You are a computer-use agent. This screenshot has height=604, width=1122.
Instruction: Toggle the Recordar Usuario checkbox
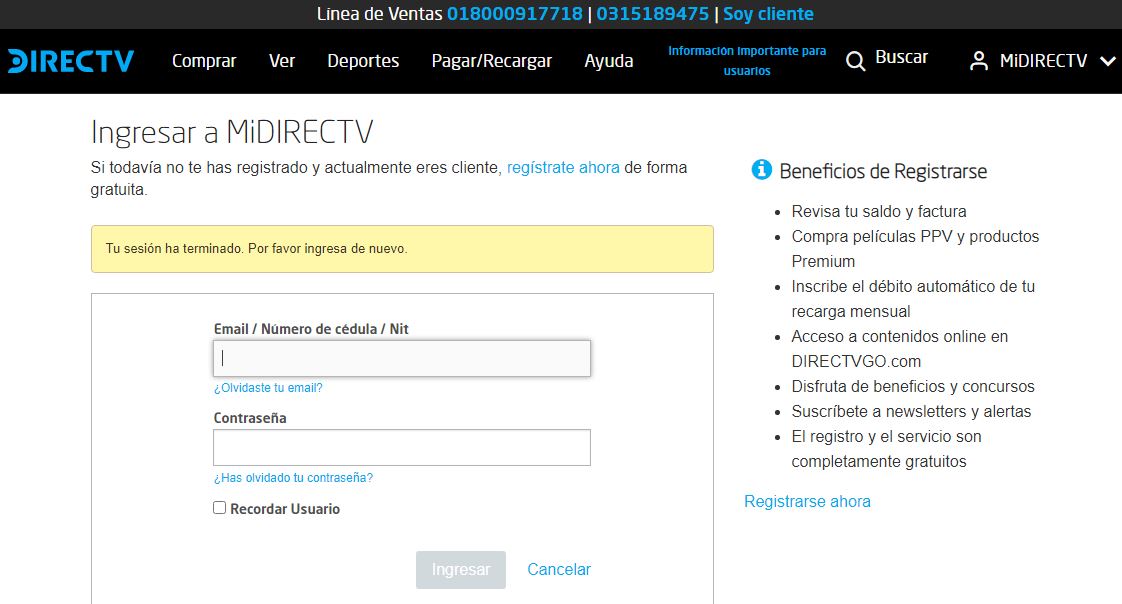tap(220, 507)
